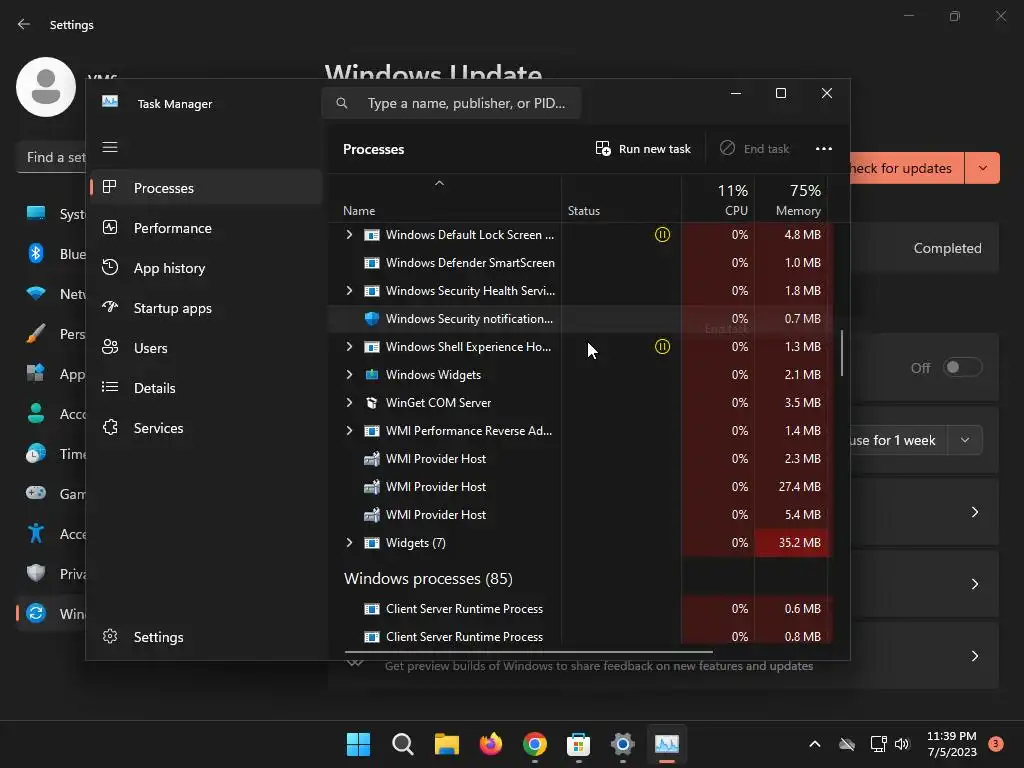Click the vertical scrollbar in process list
Viewport: 1024px width, 768px height.
[841, 353]
